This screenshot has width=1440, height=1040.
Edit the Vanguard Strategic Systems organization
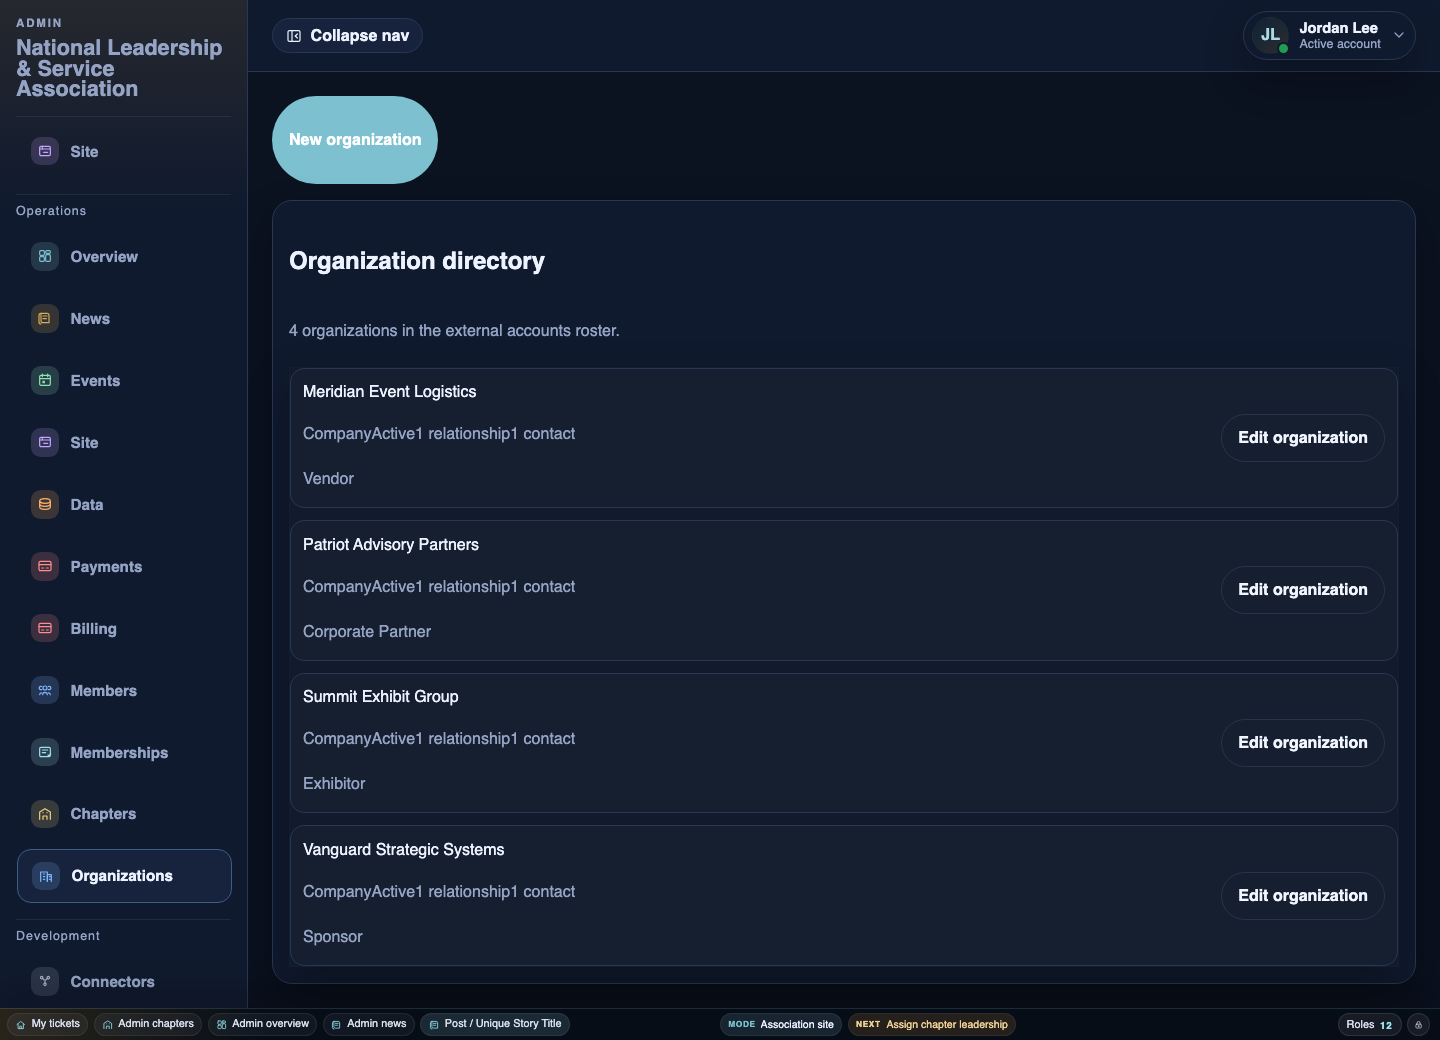1302,896
